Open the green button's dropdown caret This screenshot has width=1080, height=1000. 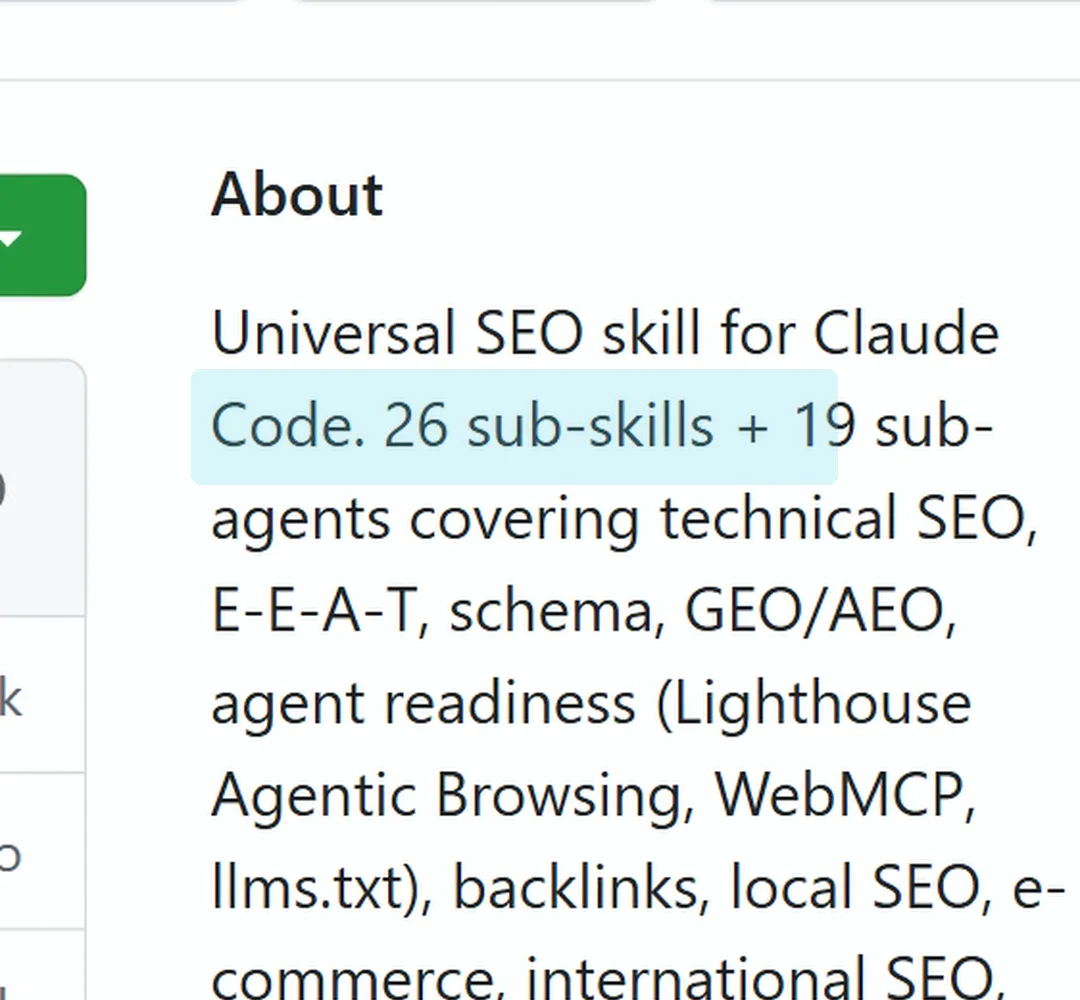(x=11, y=239)
